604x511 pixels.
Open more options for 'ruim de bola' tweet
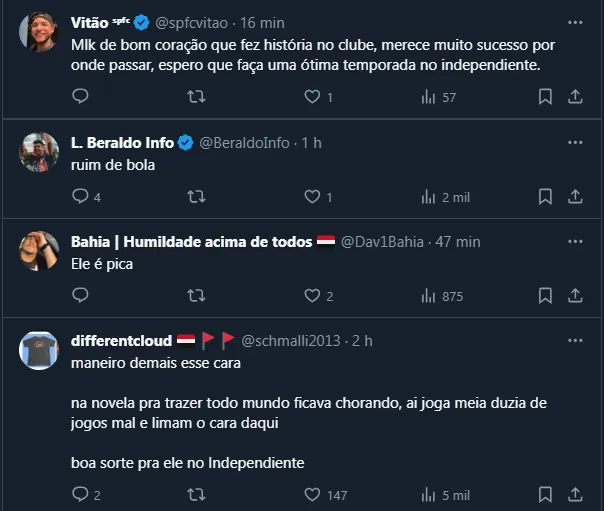pos(575,142)
